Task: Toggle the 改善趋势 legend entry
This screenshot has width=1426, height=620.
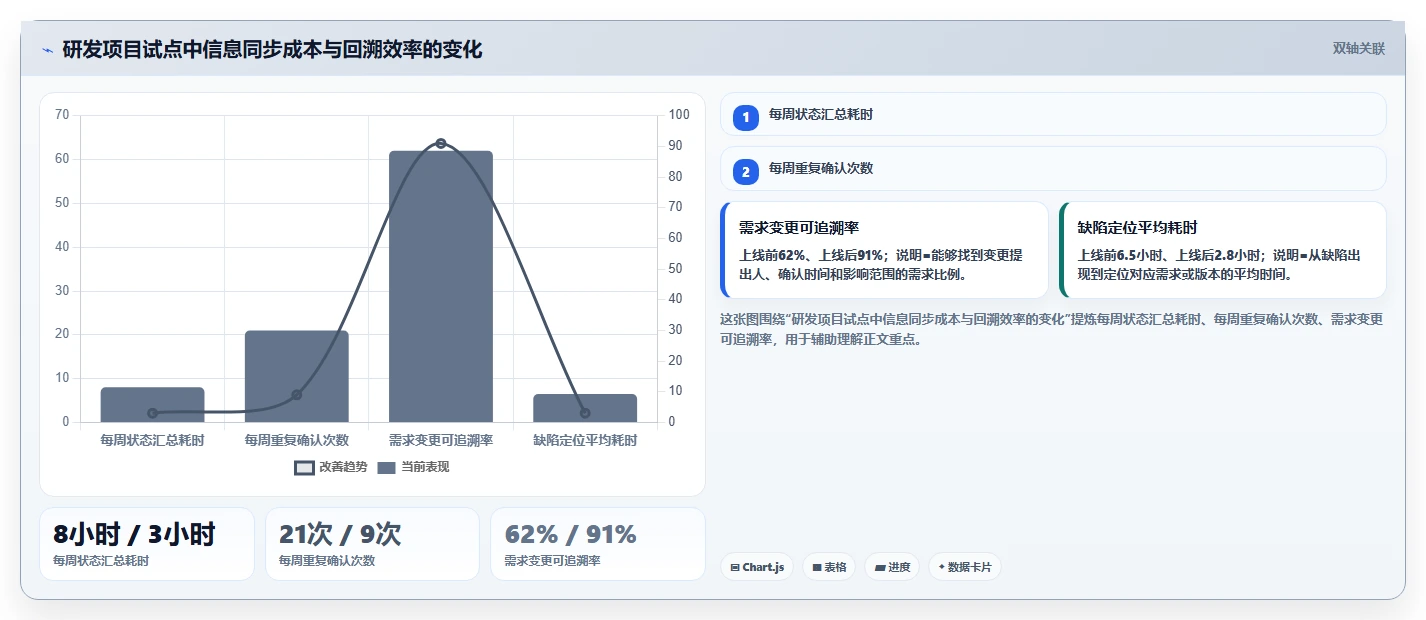Action: (331, 467)
